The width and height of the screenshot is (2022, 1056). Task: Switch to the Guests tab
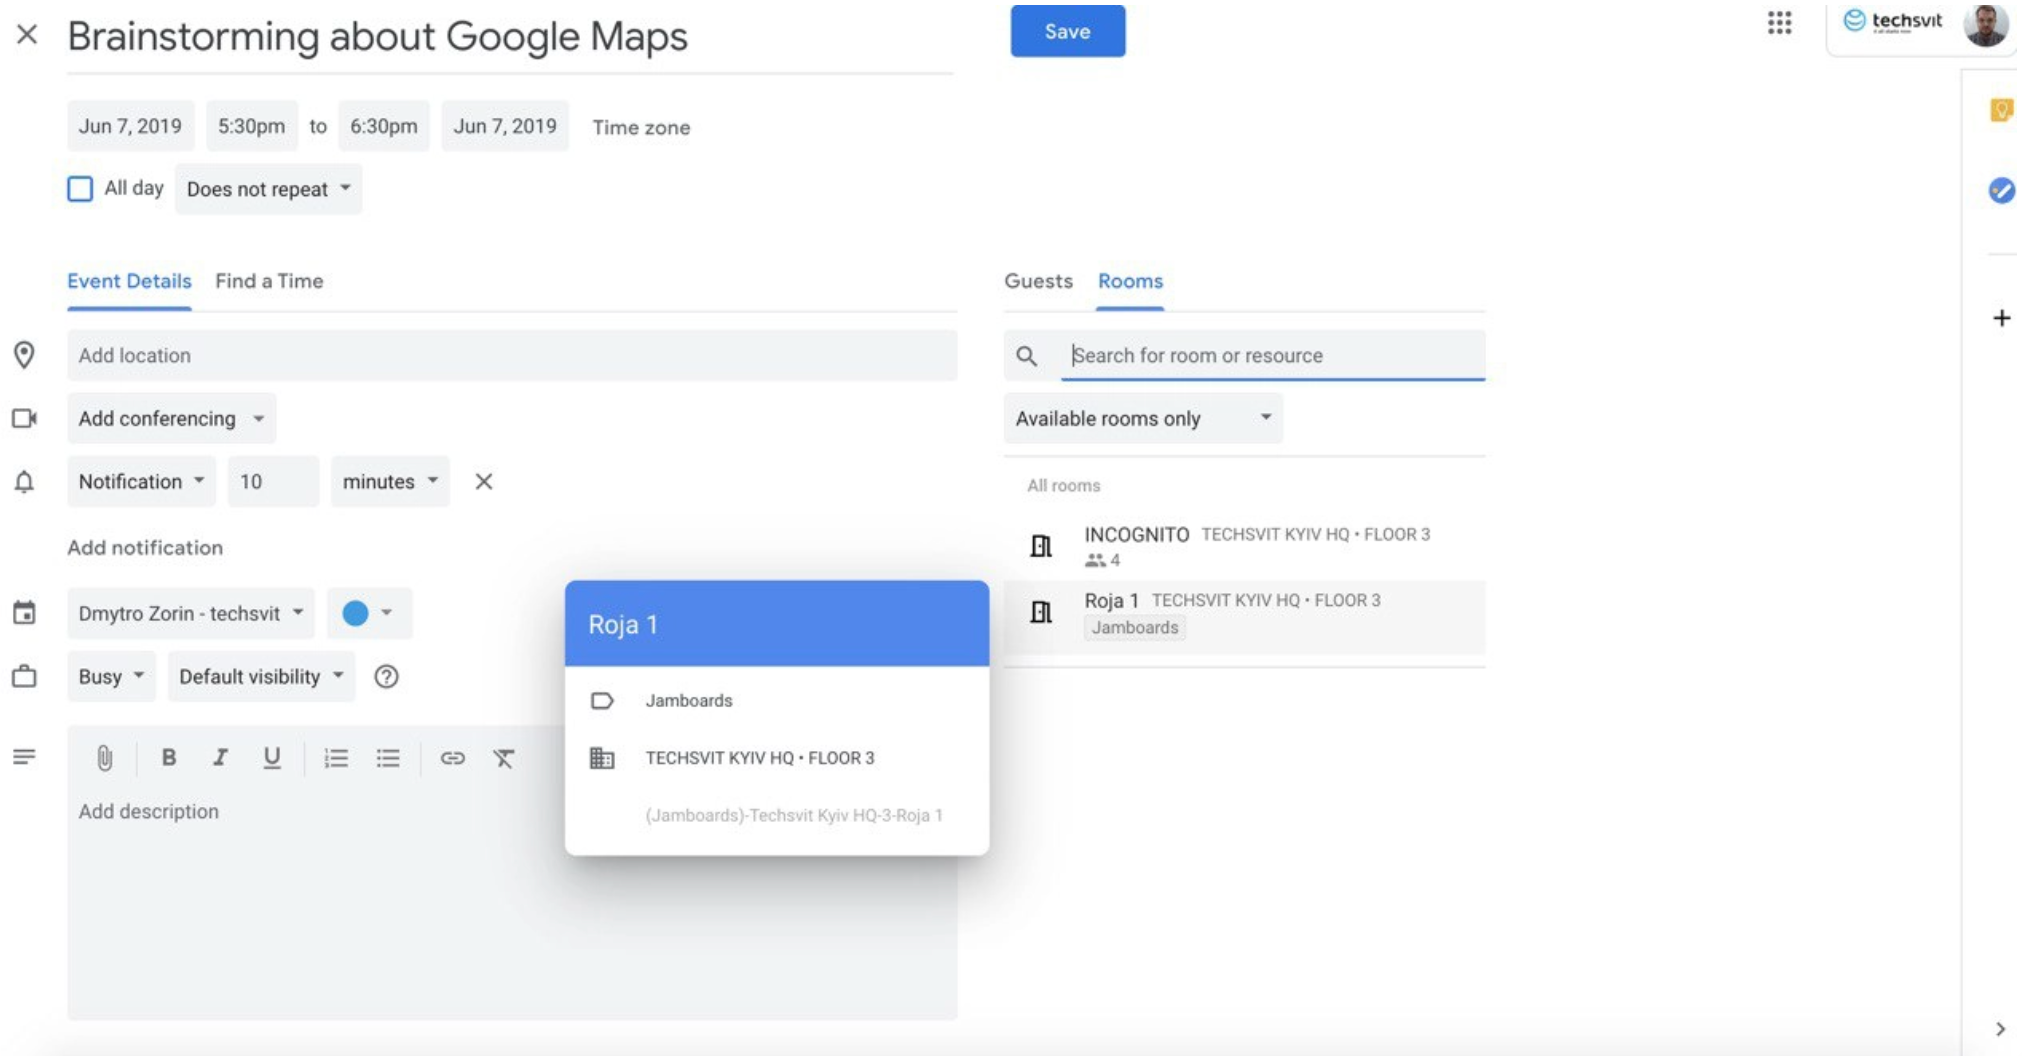(1038, 281)
